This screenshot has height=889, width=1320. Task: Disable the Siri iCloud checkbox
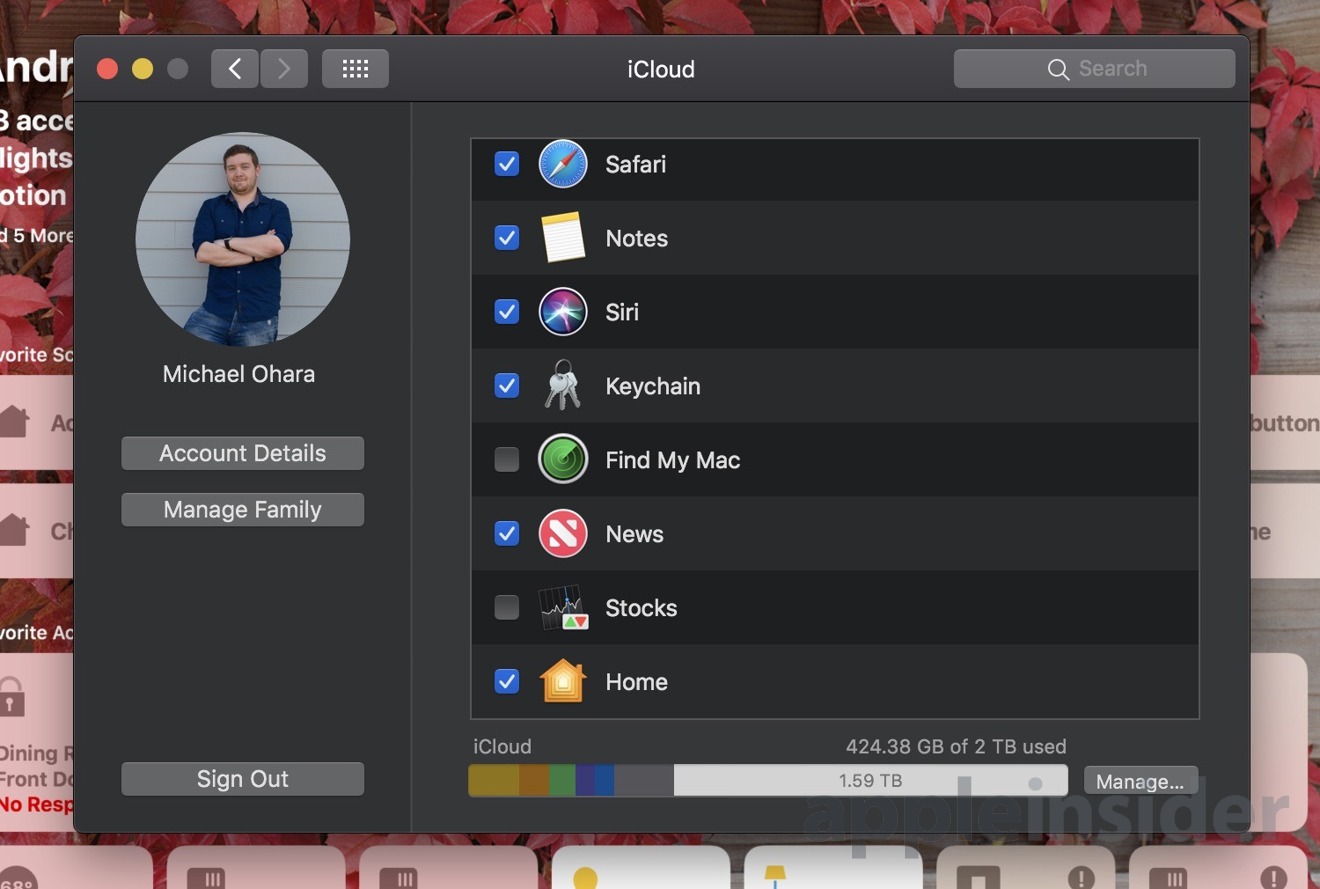507,312
